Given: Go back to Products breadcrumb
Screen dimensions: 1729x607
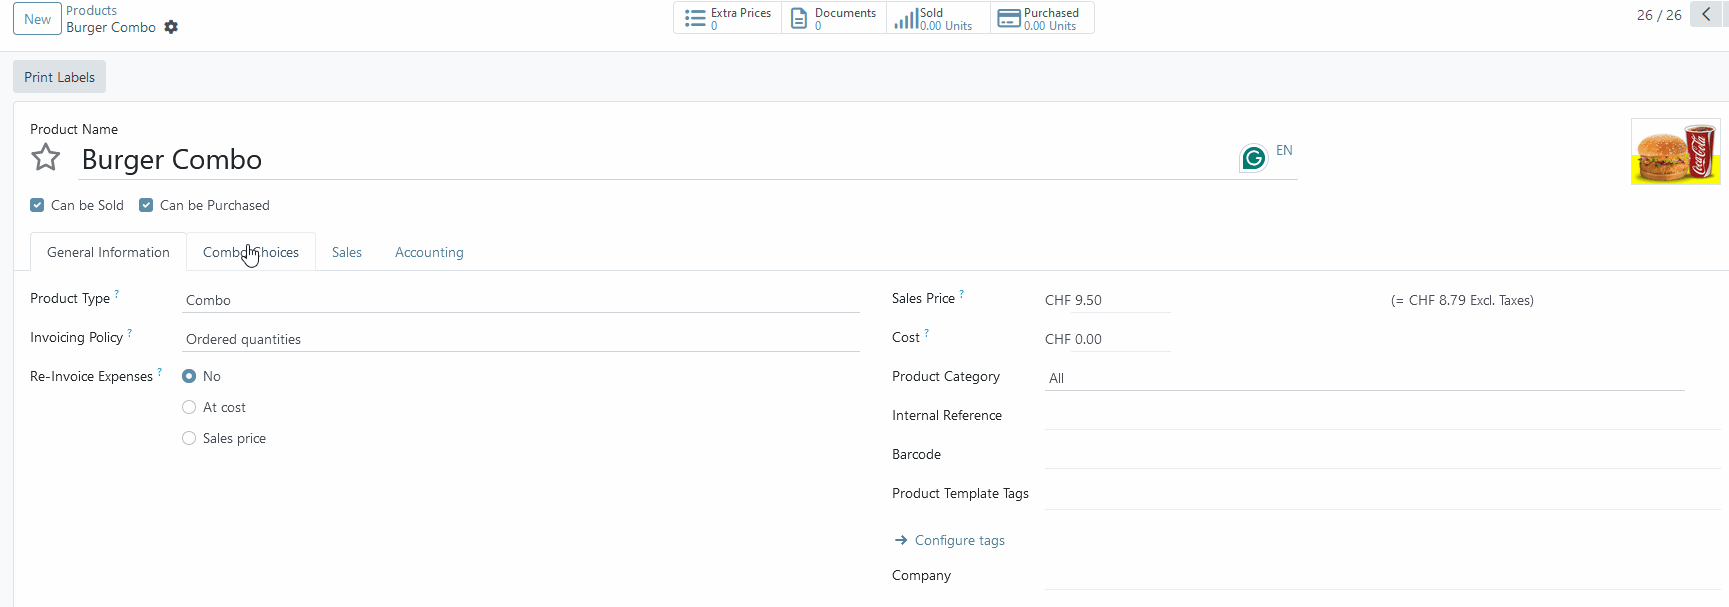Looking at the screenshot, I should 91,10.
